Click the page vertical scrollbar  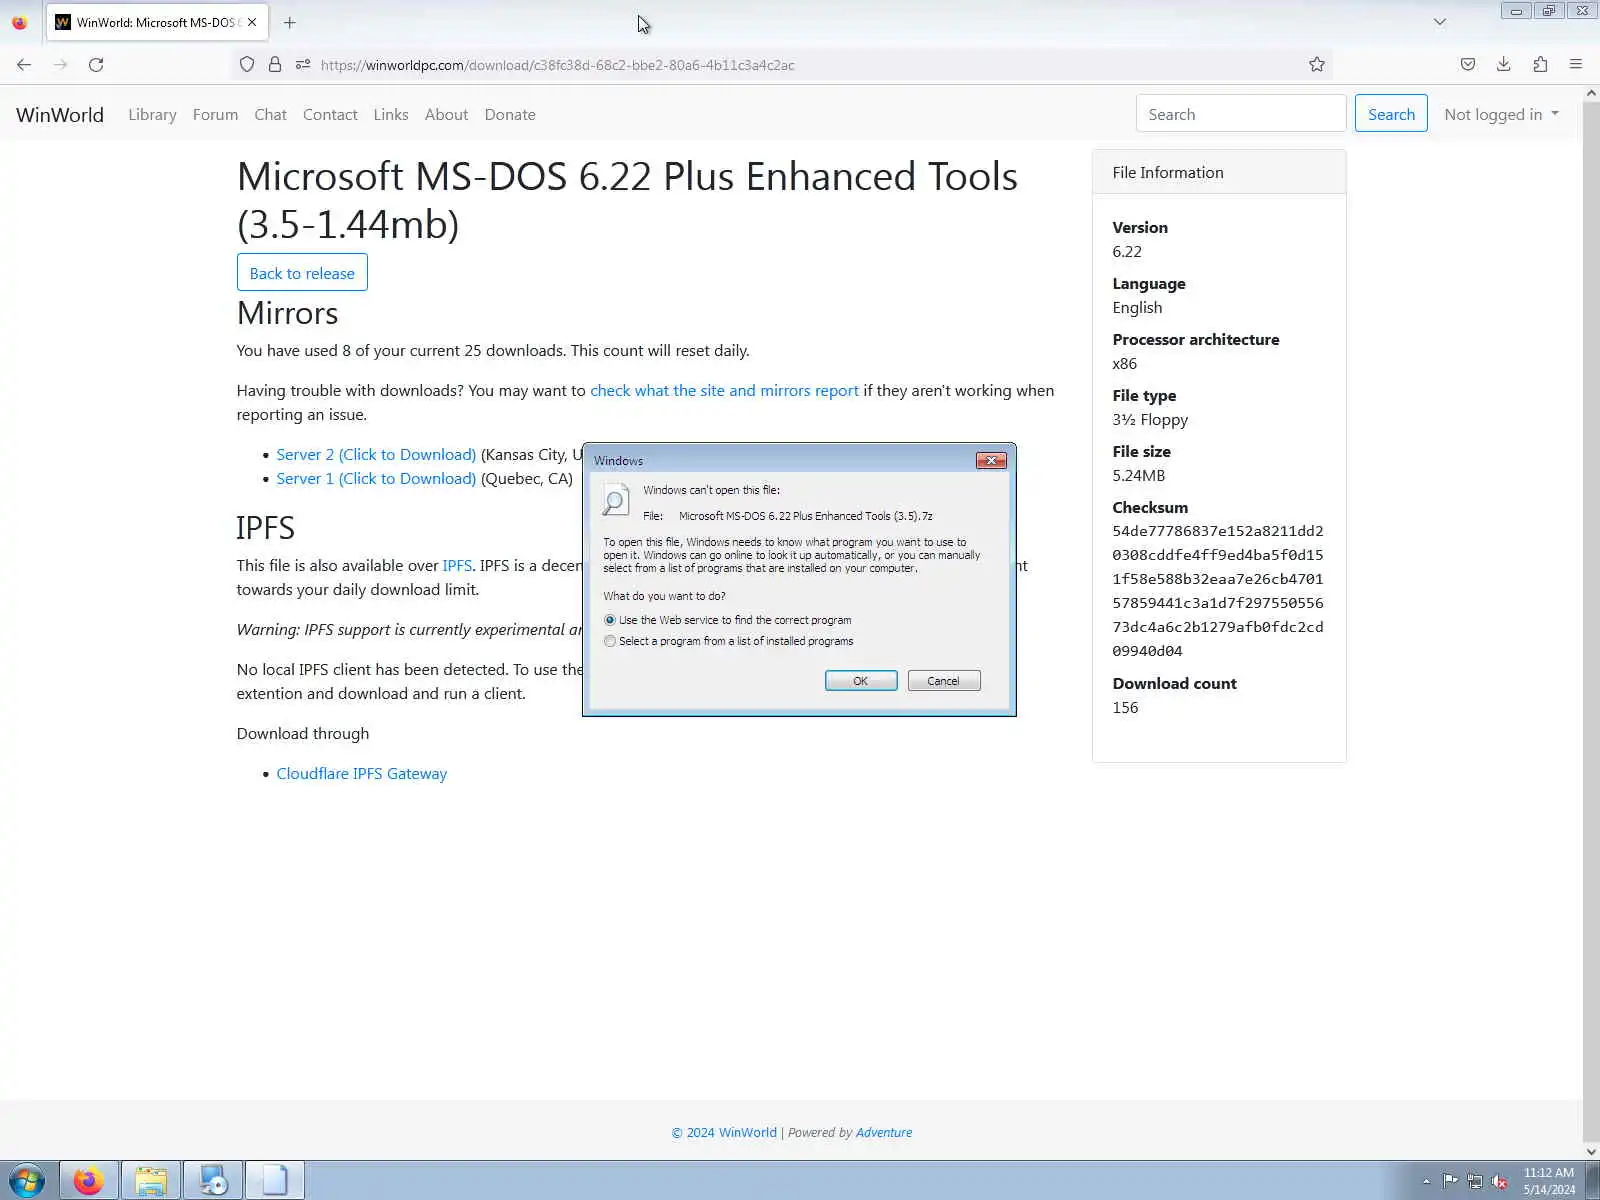click(1591, 620)
